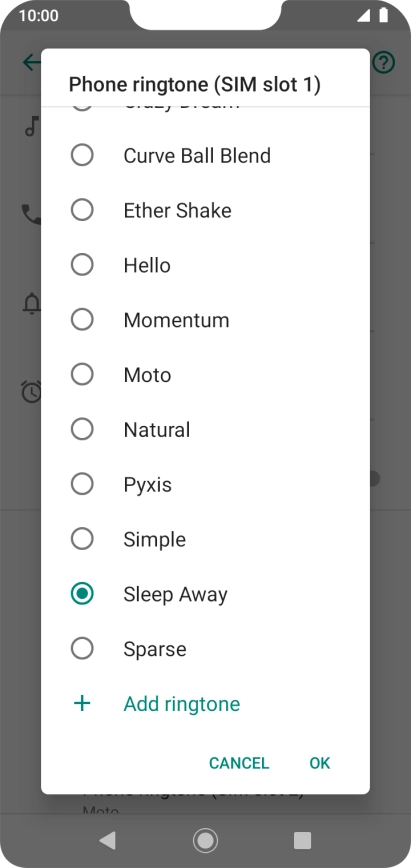The width and height of the screenshot is (411, 868).
Task: Tap the alarm clock icon behind the dialog
Action: click(32, 391)
